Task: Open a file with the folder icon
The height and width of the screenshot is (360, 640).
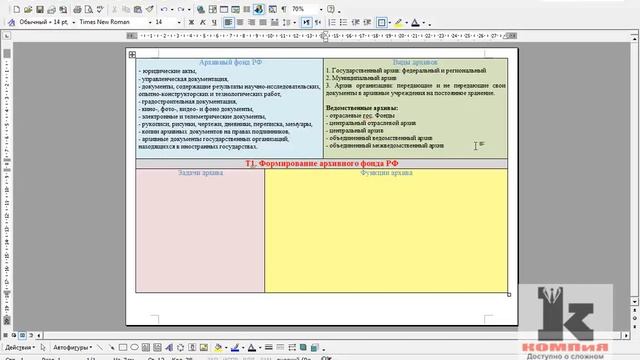Action: pyautogui.click(x=28, y=9)
